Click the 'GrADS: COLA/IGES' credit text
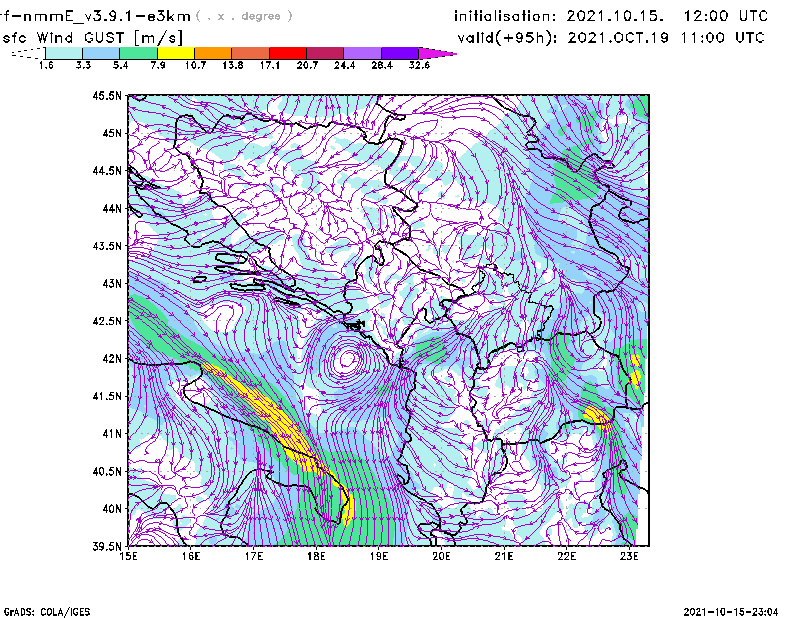The image size is (800, 618). coord(47,612)
